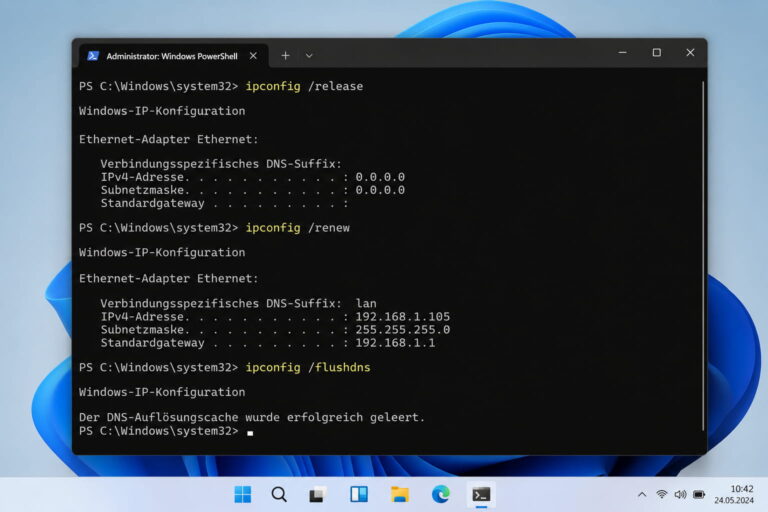Open a new terminal tab
The width and height of the screenshot is (768, 512).
click(x=286, y=56)
